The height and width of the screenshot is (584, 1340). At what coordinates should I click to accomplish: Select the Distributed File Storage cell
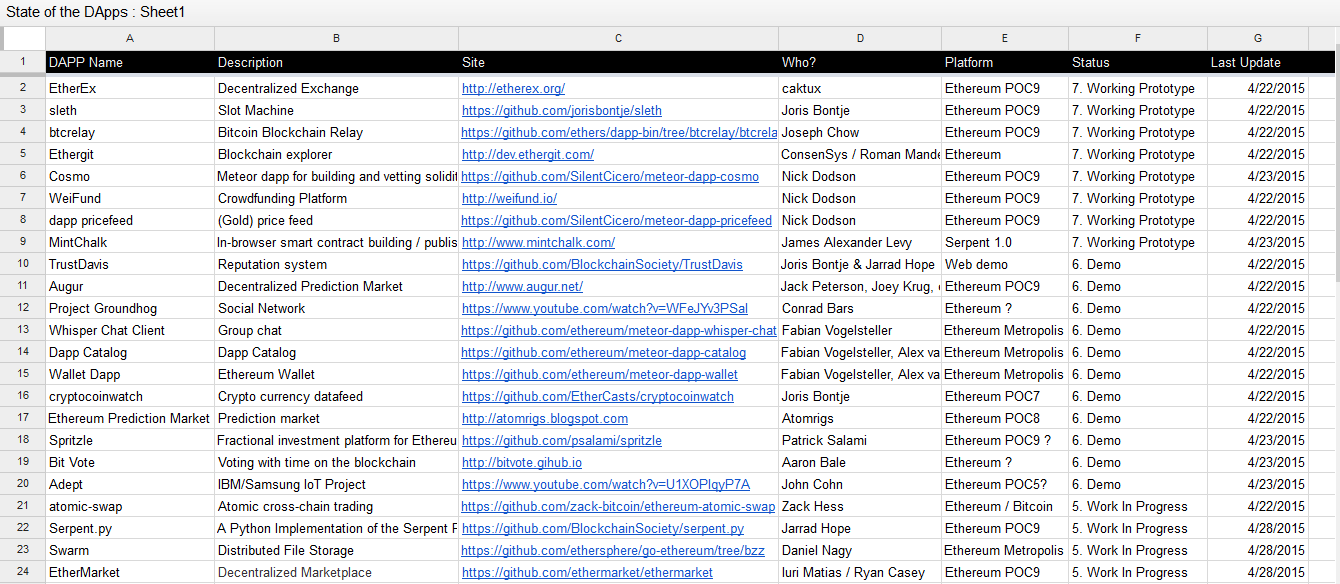336,550
